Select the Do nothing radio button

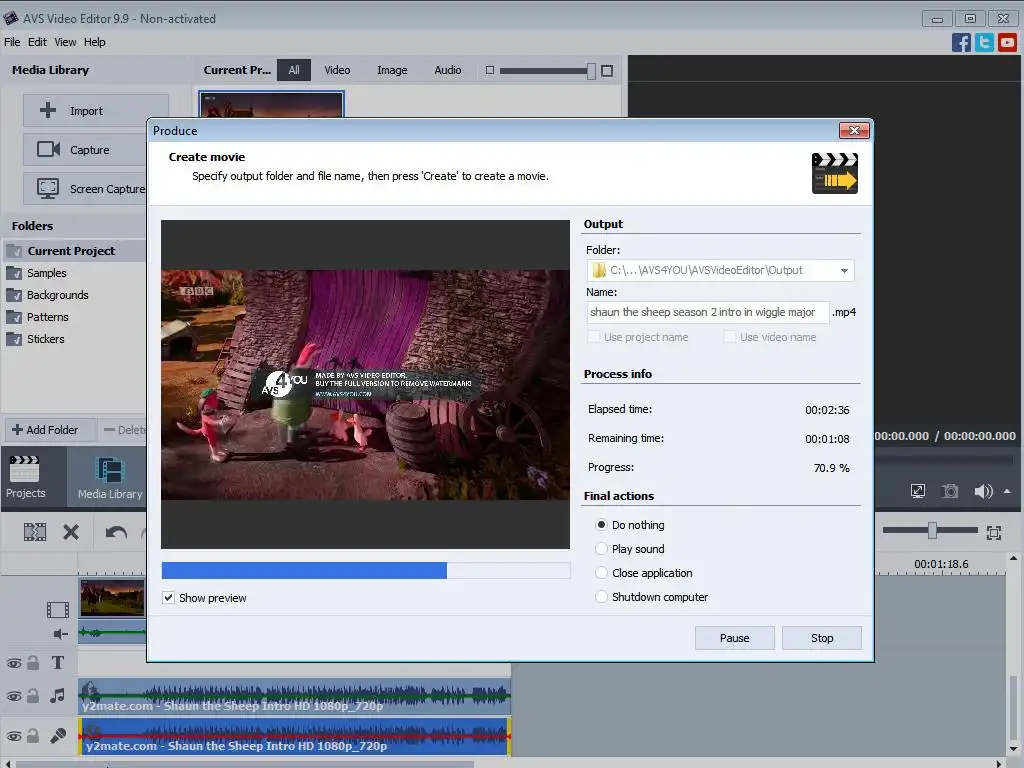coord(601,524)
